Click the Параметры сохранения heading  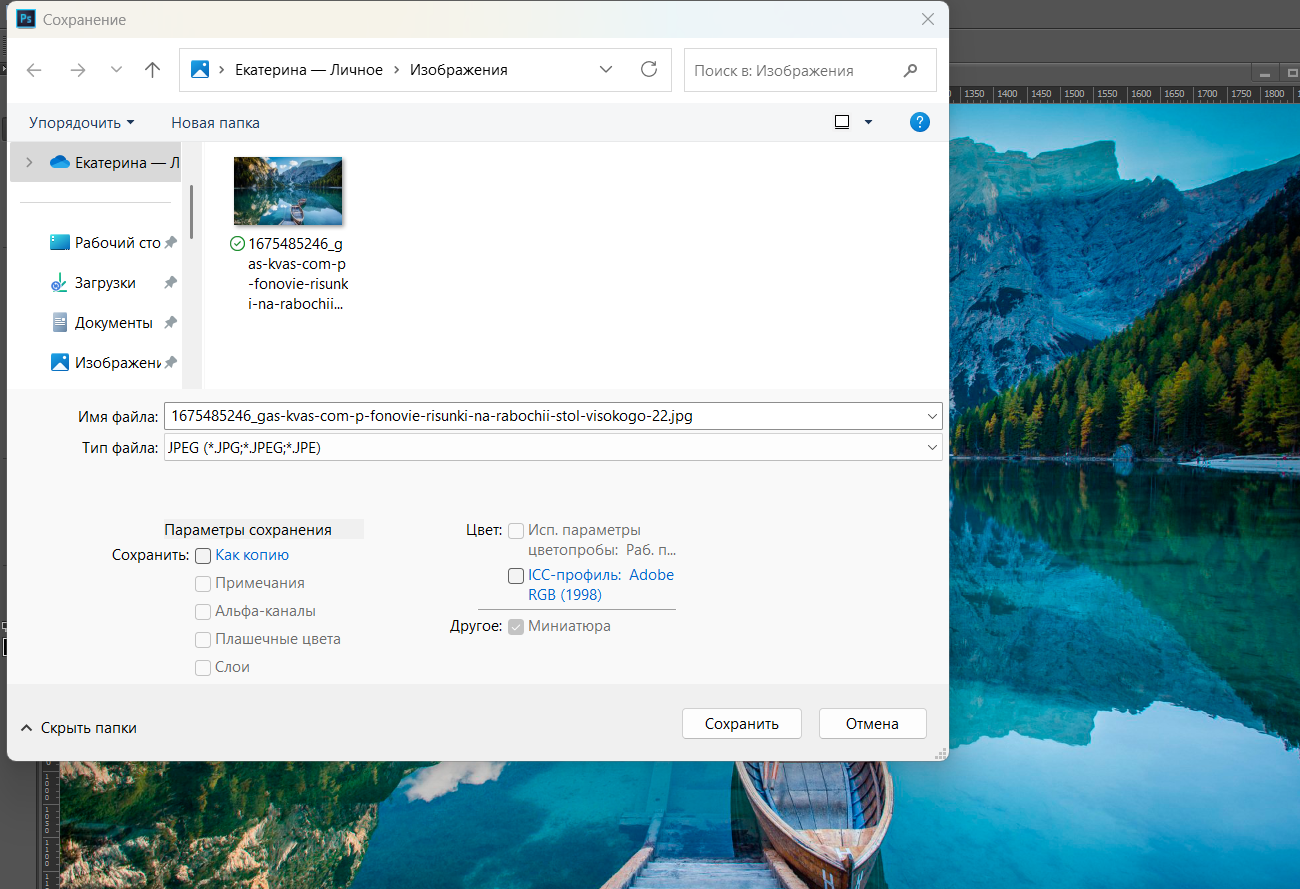tap(248, 530)
